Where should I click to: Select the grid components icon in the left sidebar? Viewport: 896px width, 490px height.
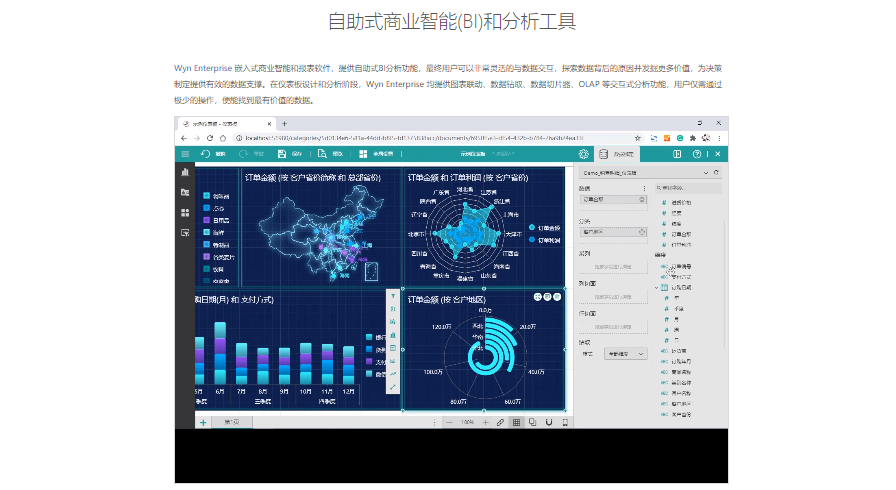185,212
